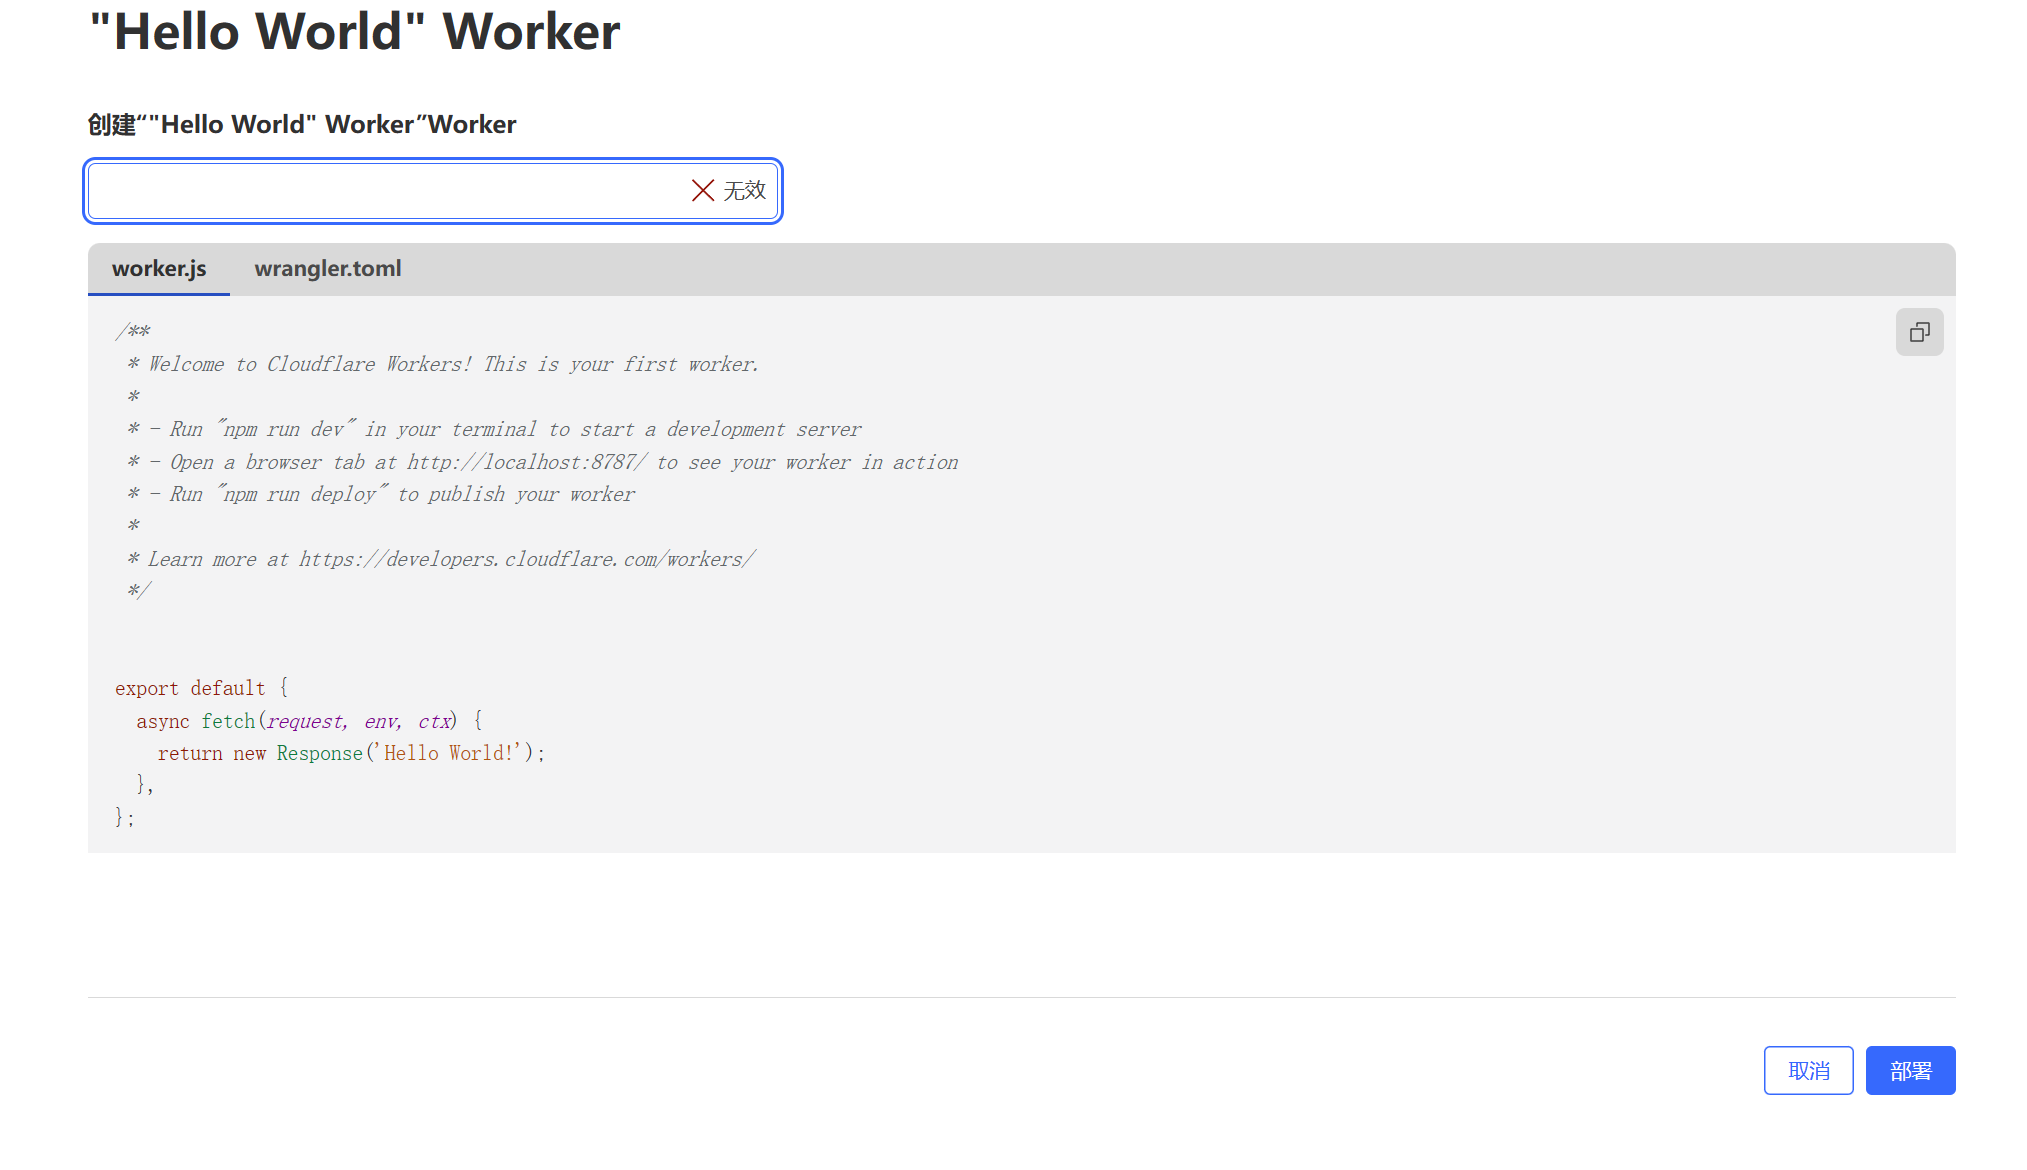This screenshot has height=1170, width=2027.
Task: Click the 'Hello World!' string literal
Action: [447, 753]
